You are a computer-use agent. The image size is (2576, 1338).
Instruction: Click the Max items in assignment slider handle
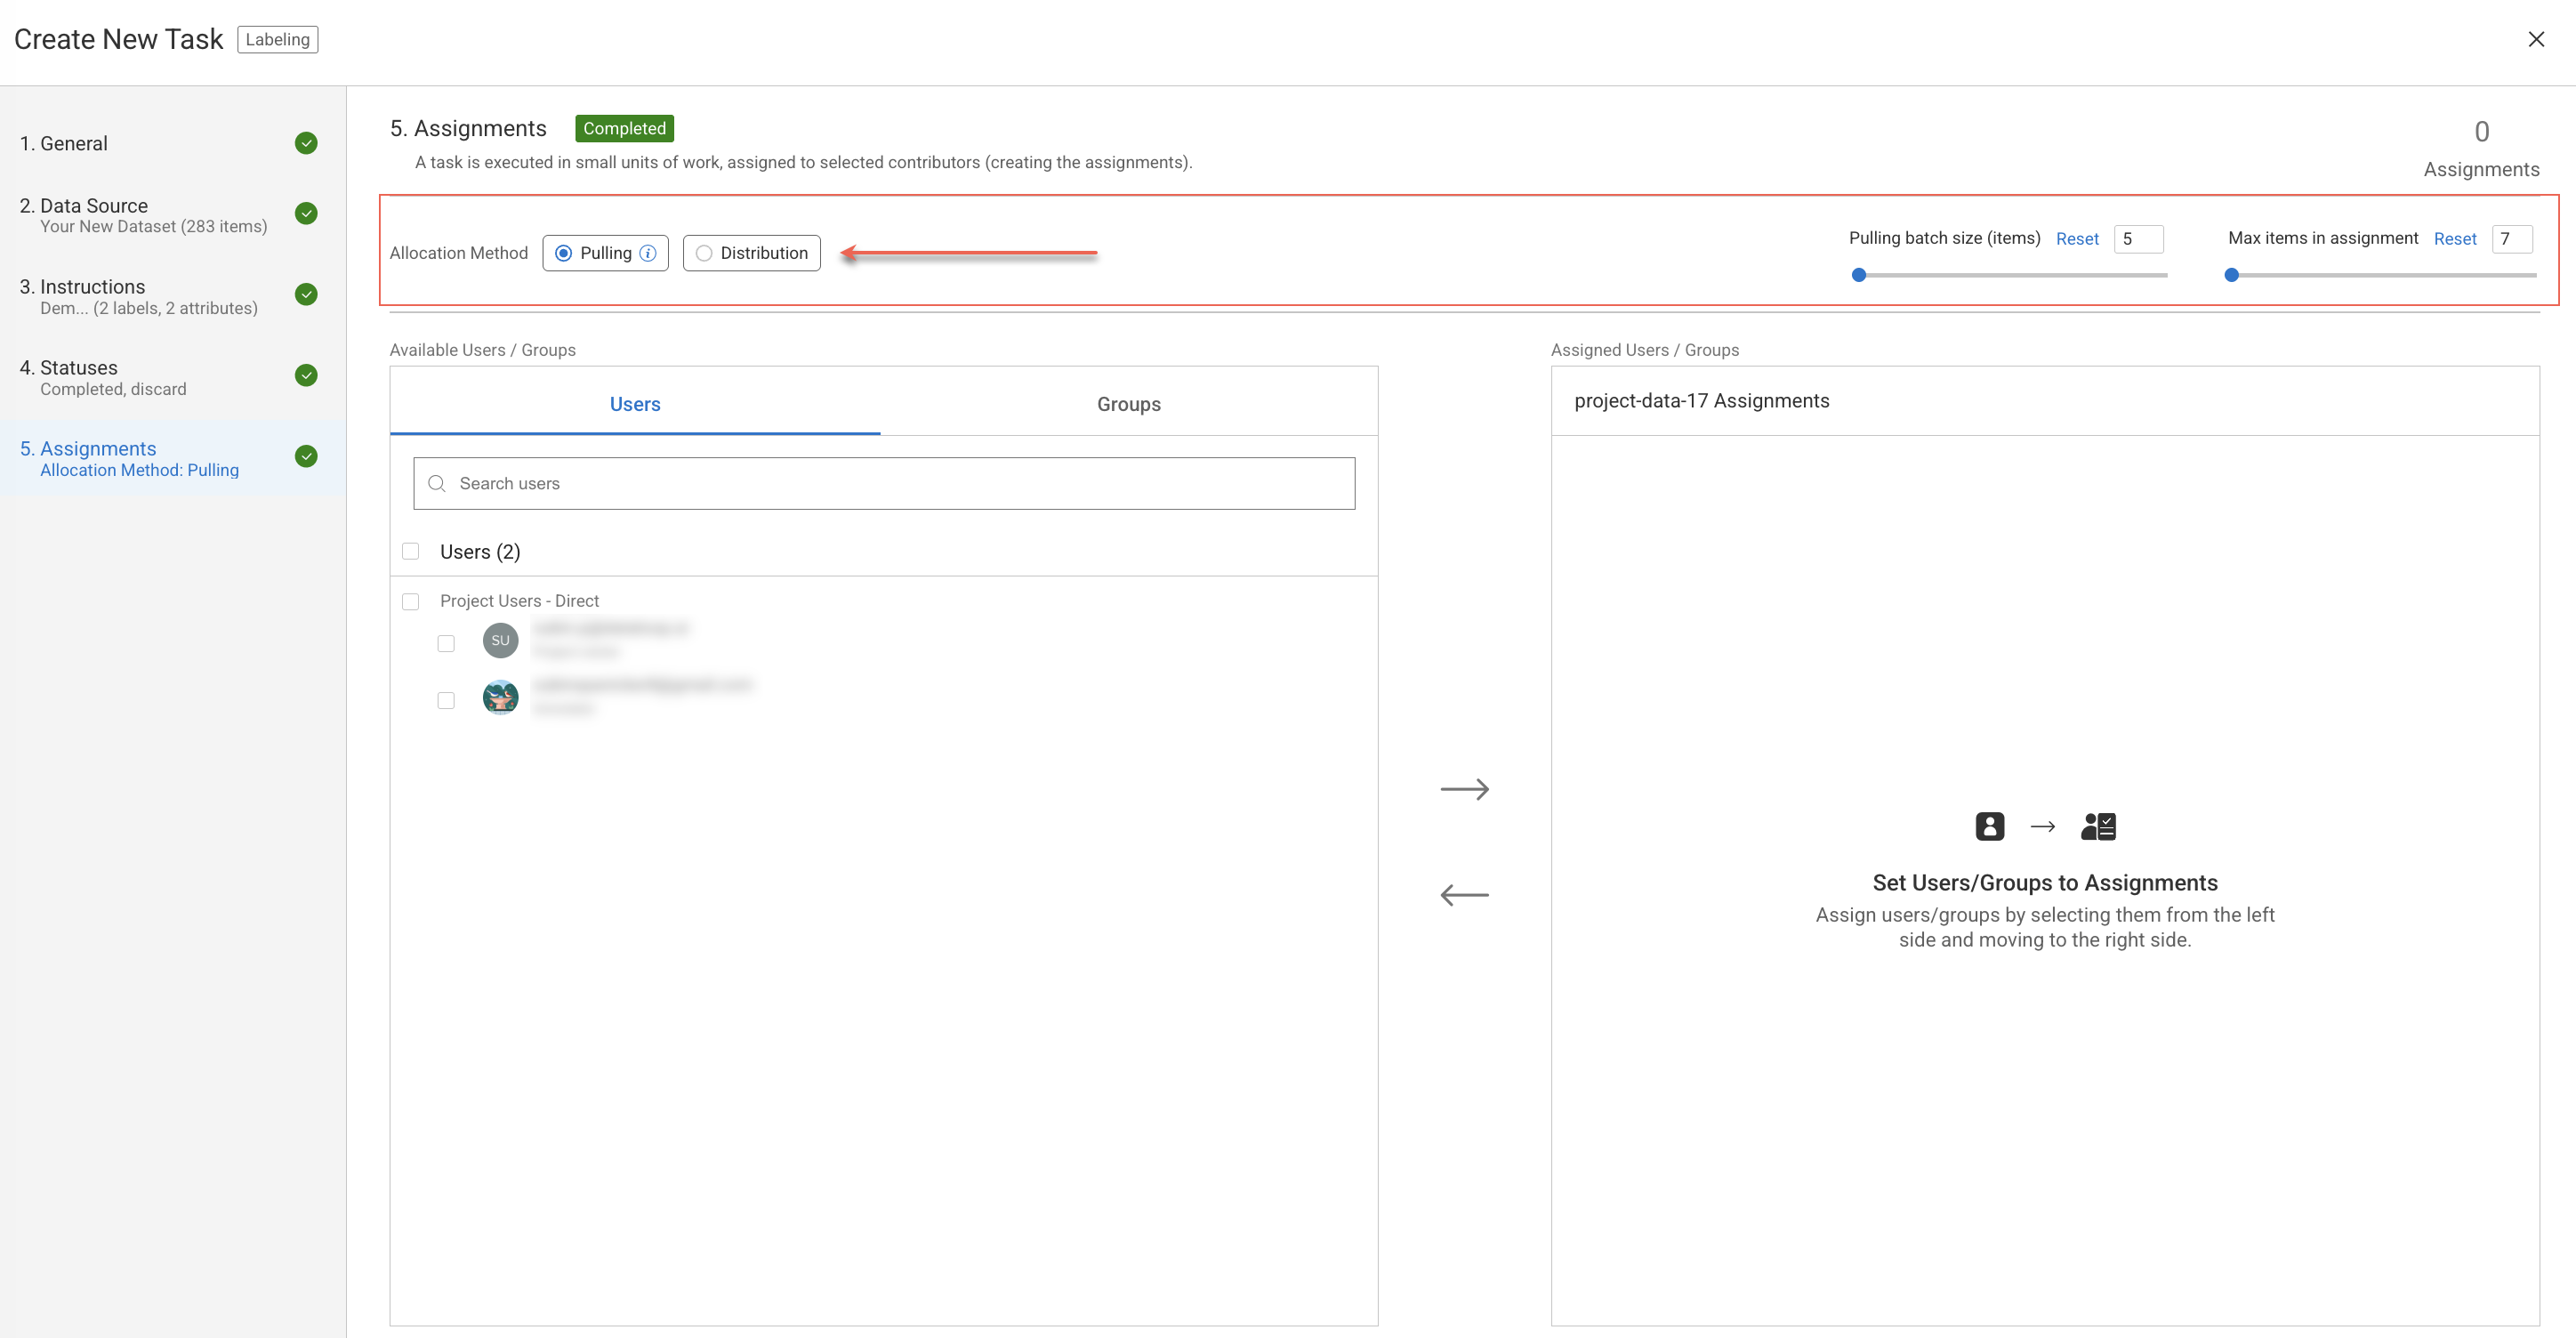(2231, 275)
